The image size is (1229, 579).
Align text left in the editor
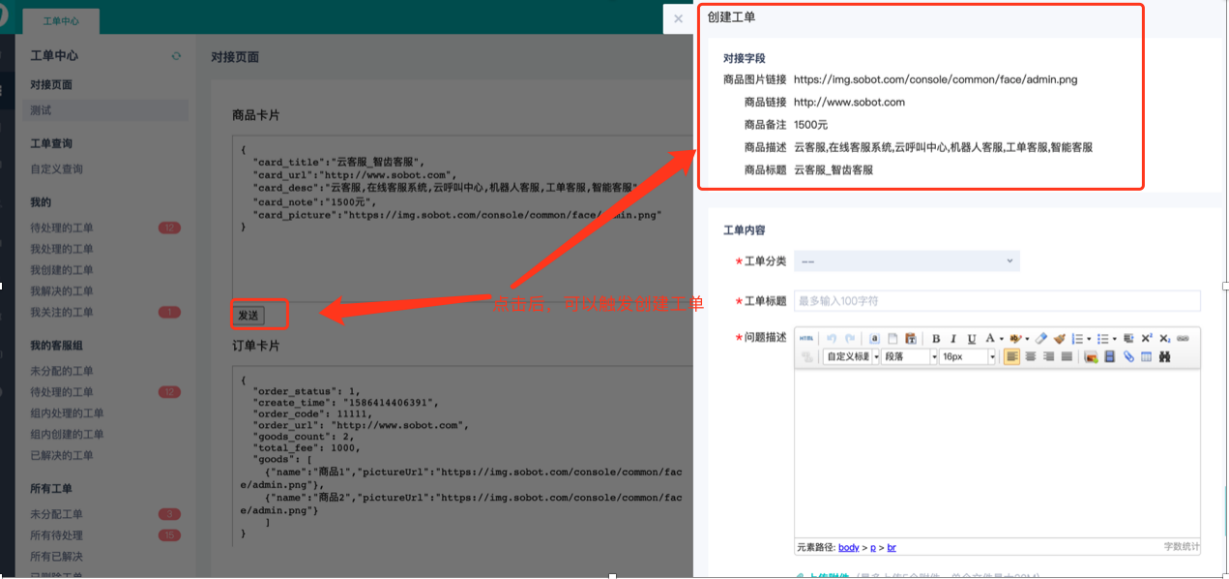(1012, 356)
